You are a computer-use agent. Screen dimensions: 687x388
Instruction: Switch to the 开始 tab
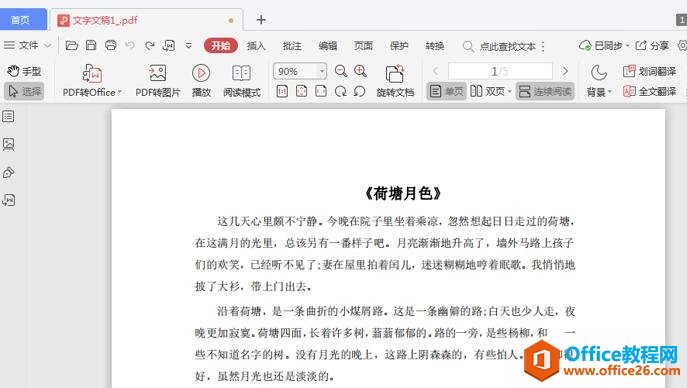tap(221, 46)
